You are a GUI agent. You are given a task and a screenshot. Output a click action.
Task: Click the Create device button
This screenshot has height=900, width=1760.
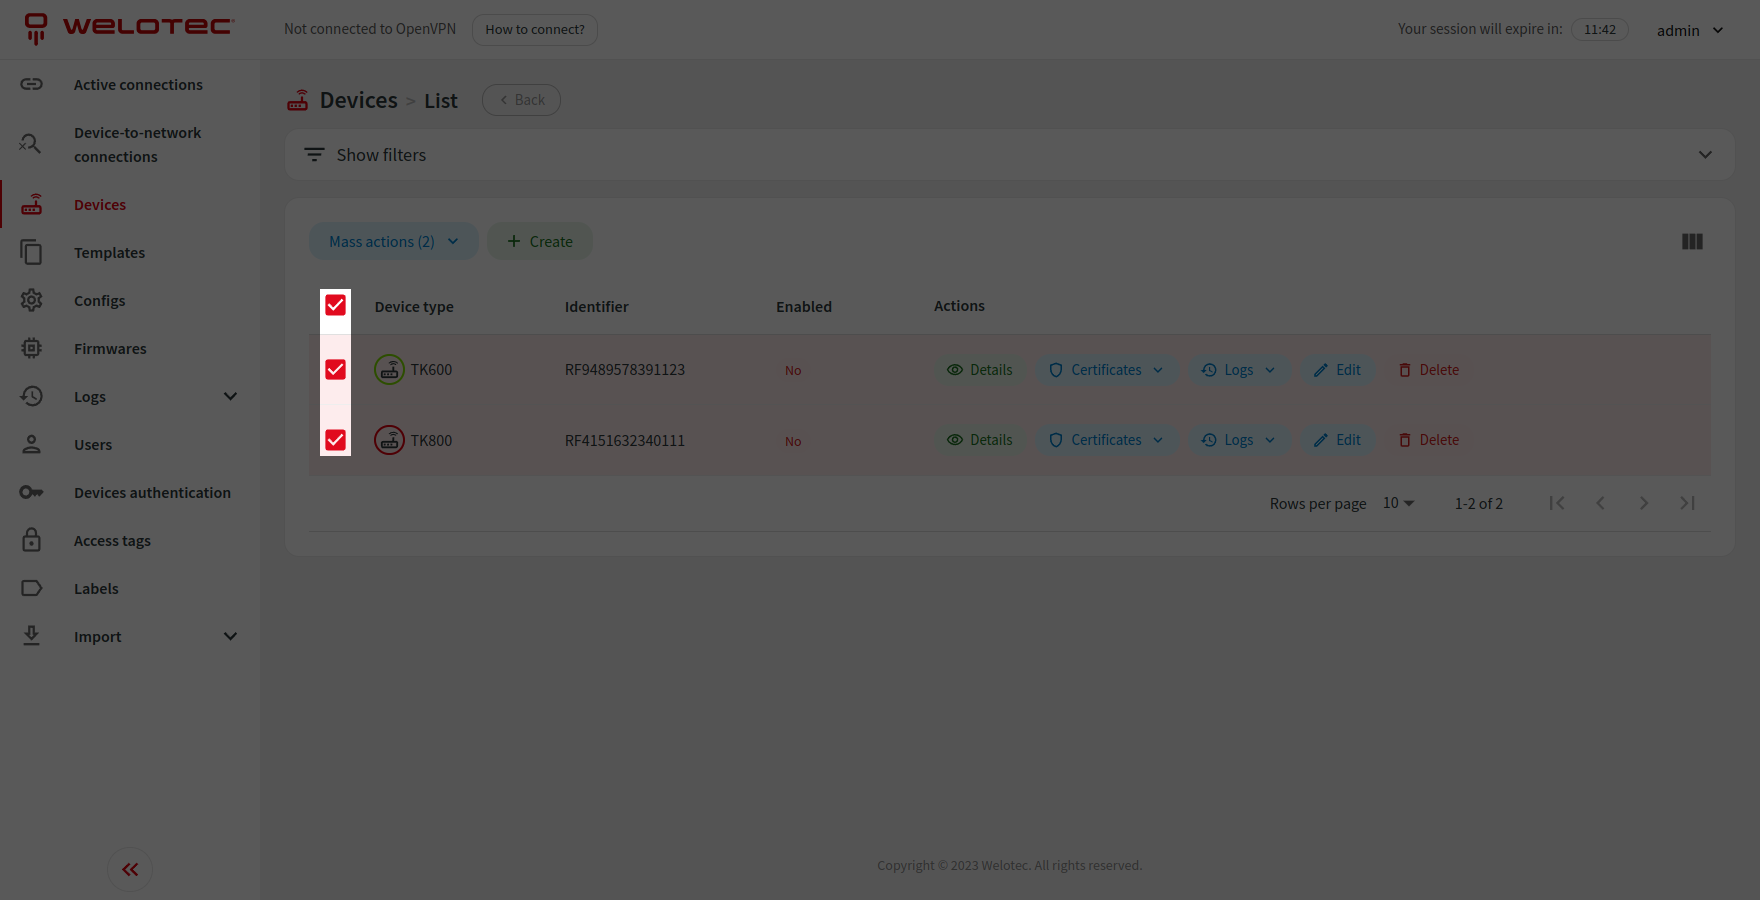[540, 242]
